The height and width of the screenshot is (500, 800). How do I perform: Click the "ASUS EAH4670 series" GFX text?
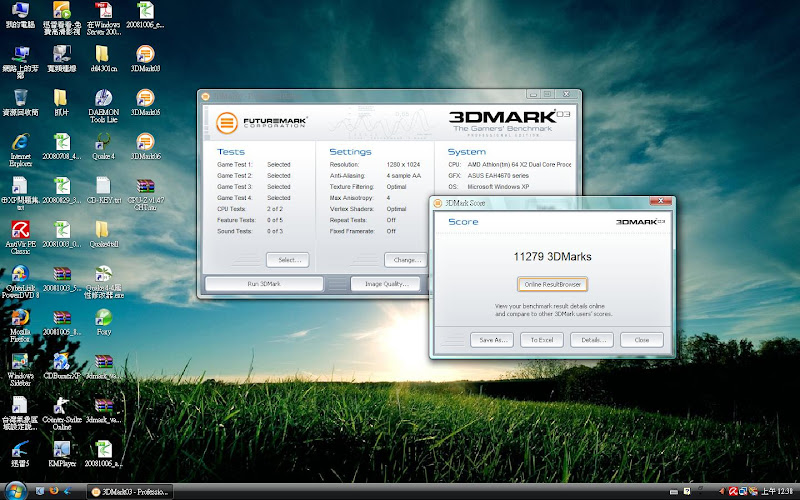(x=498, y=176)
